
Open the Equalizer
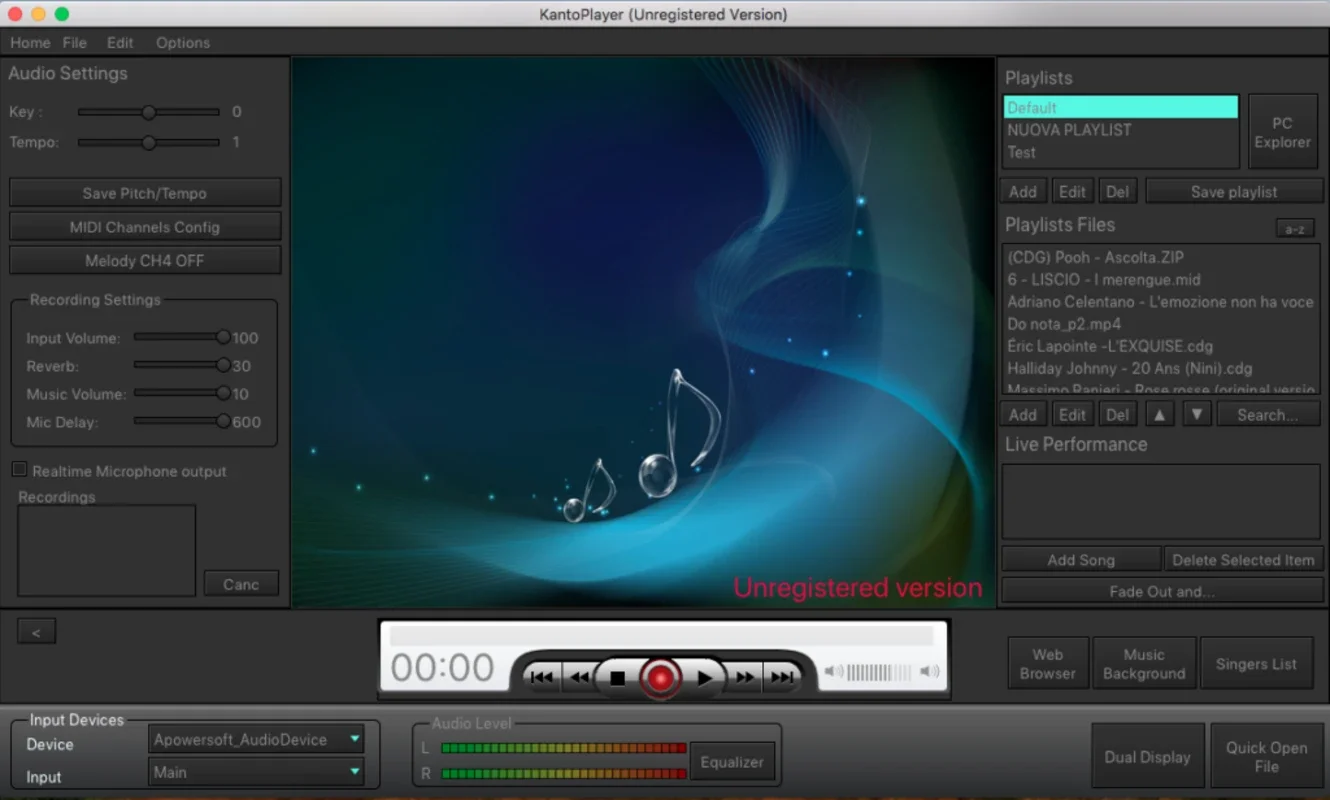(732, 761)
